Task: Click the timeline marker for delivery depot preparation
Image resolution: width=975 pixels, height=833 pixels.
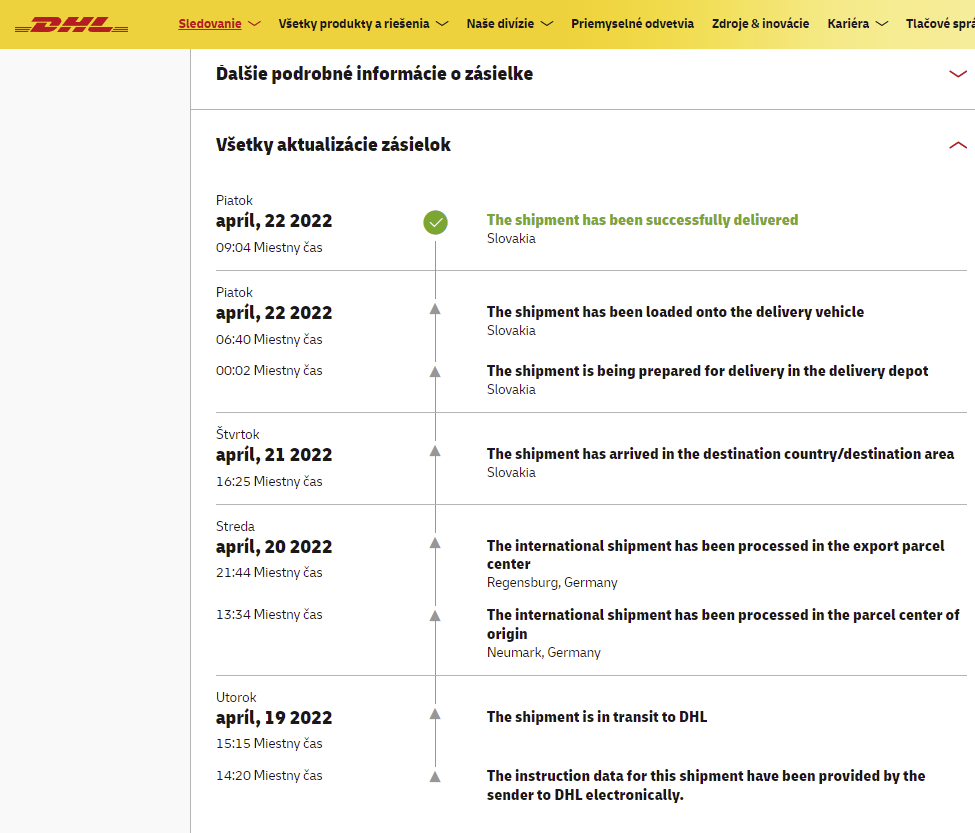Action: click(435, 371)
